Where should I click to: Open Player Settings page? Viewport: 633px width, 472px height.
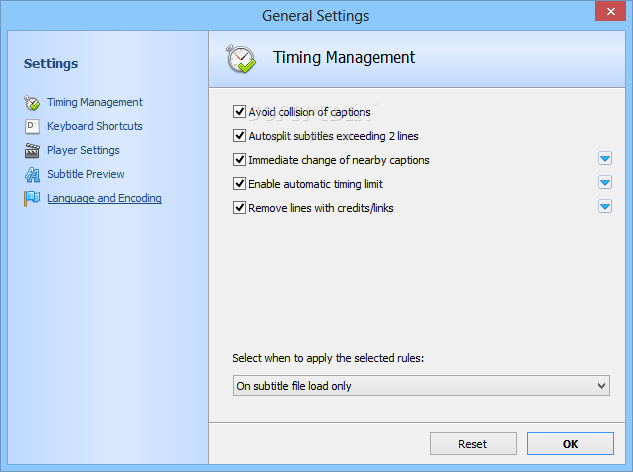click(83, 150)
